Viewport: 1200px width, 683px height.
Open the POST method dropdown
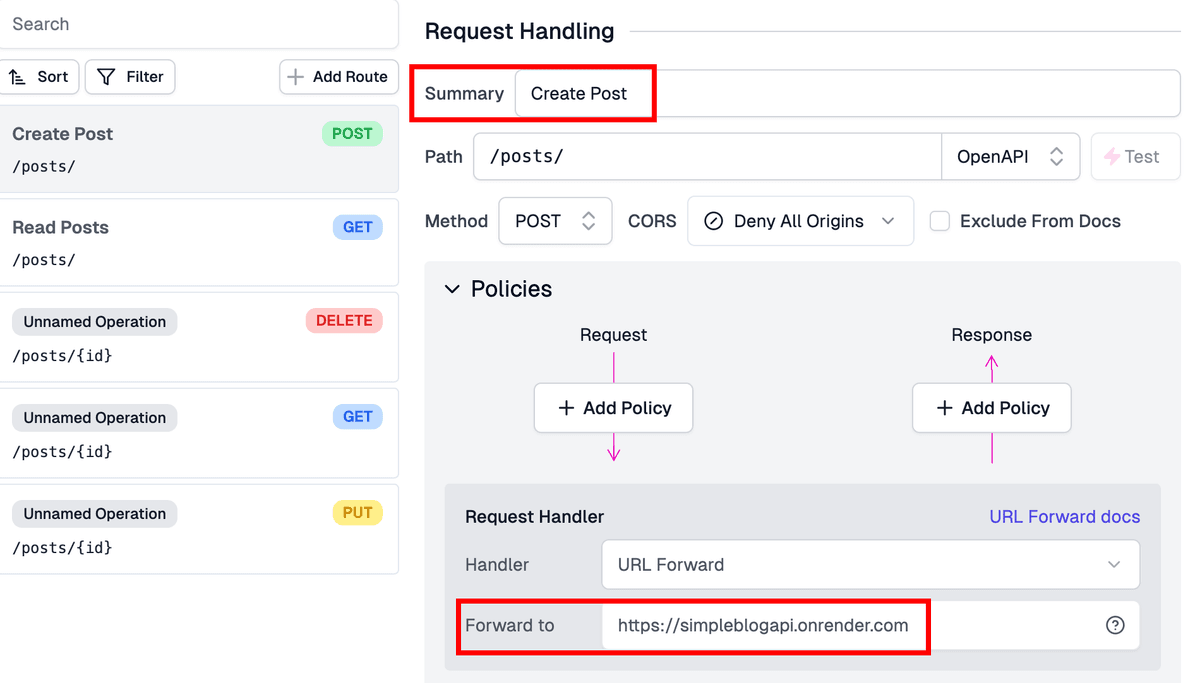[x=554, y=221]
